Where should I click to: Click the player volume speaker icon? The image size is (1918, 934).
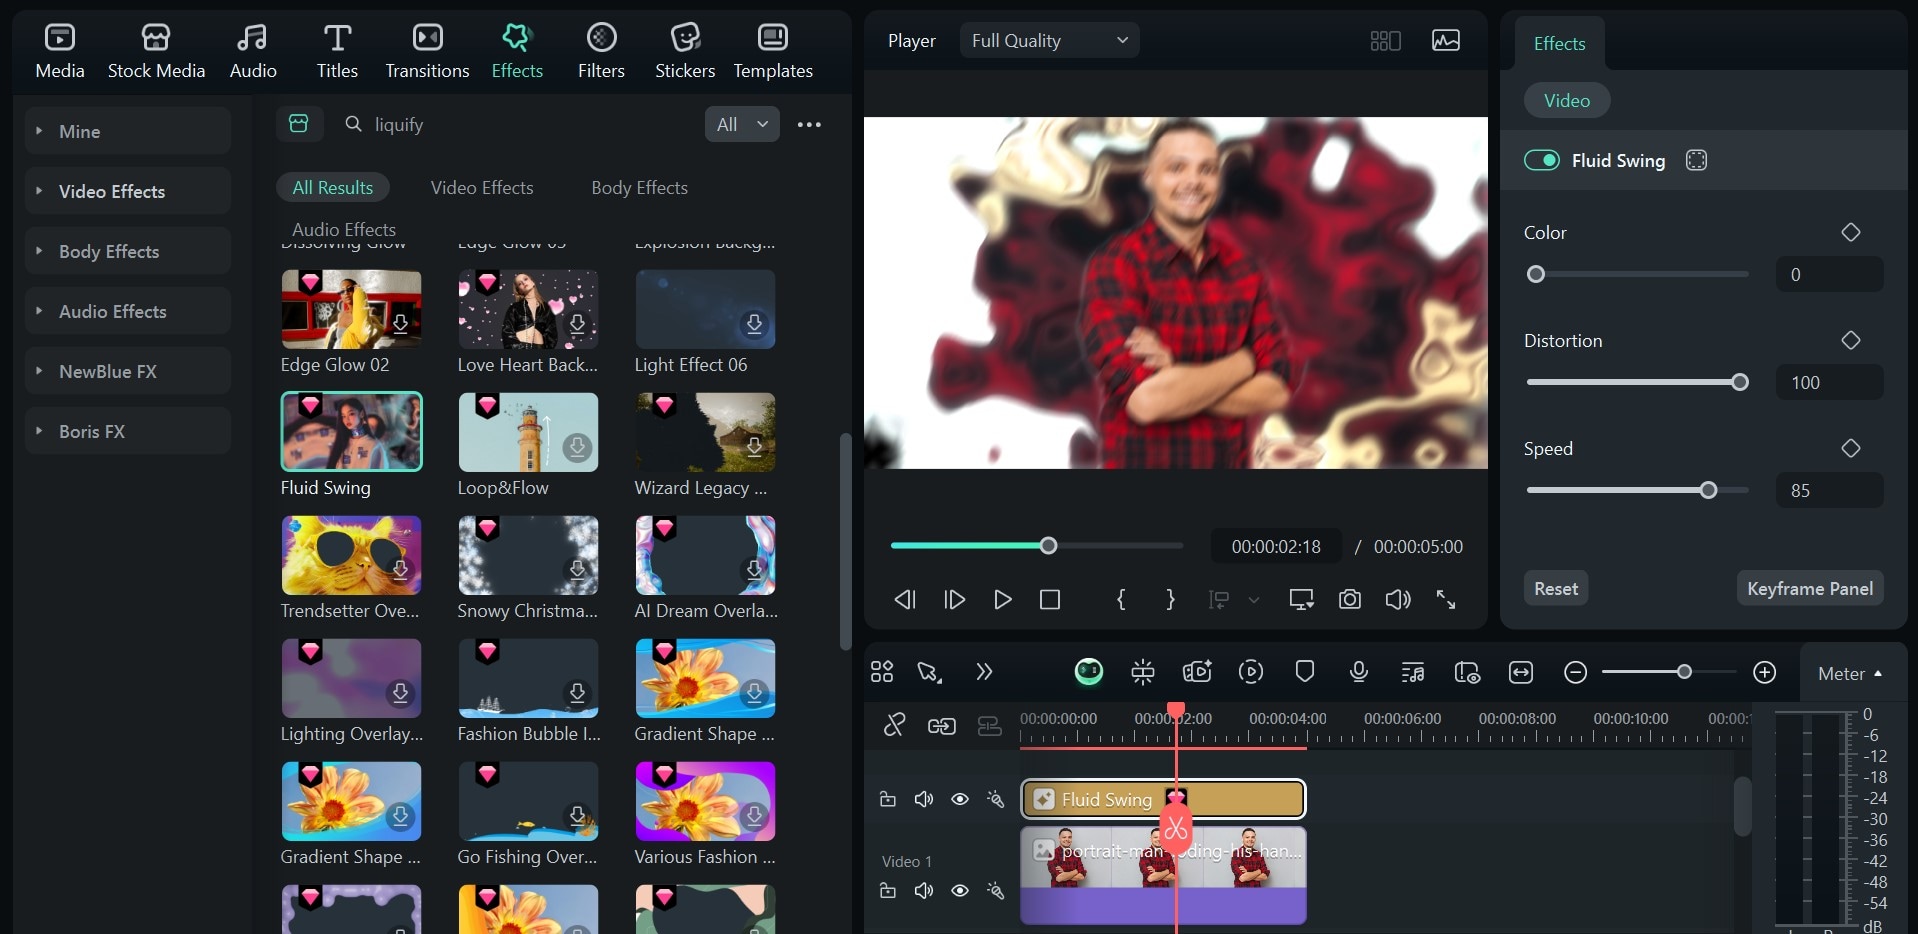tap(1397, 599)
